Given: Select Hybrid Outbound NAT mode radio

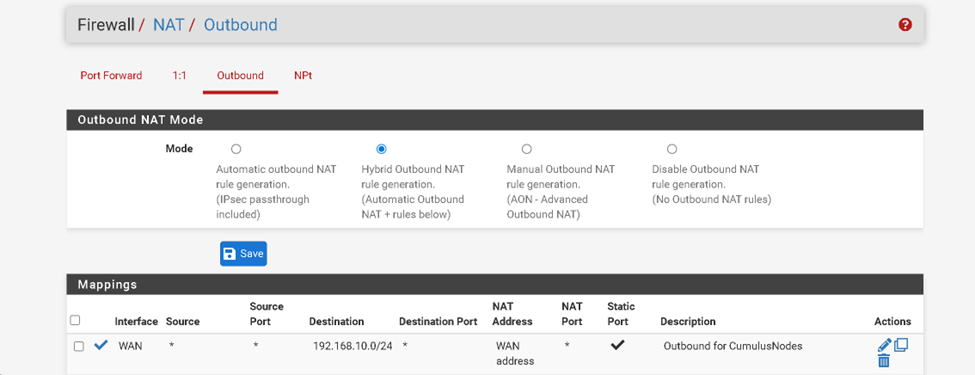Looking at the screenshot, I should tap(381, 149).
